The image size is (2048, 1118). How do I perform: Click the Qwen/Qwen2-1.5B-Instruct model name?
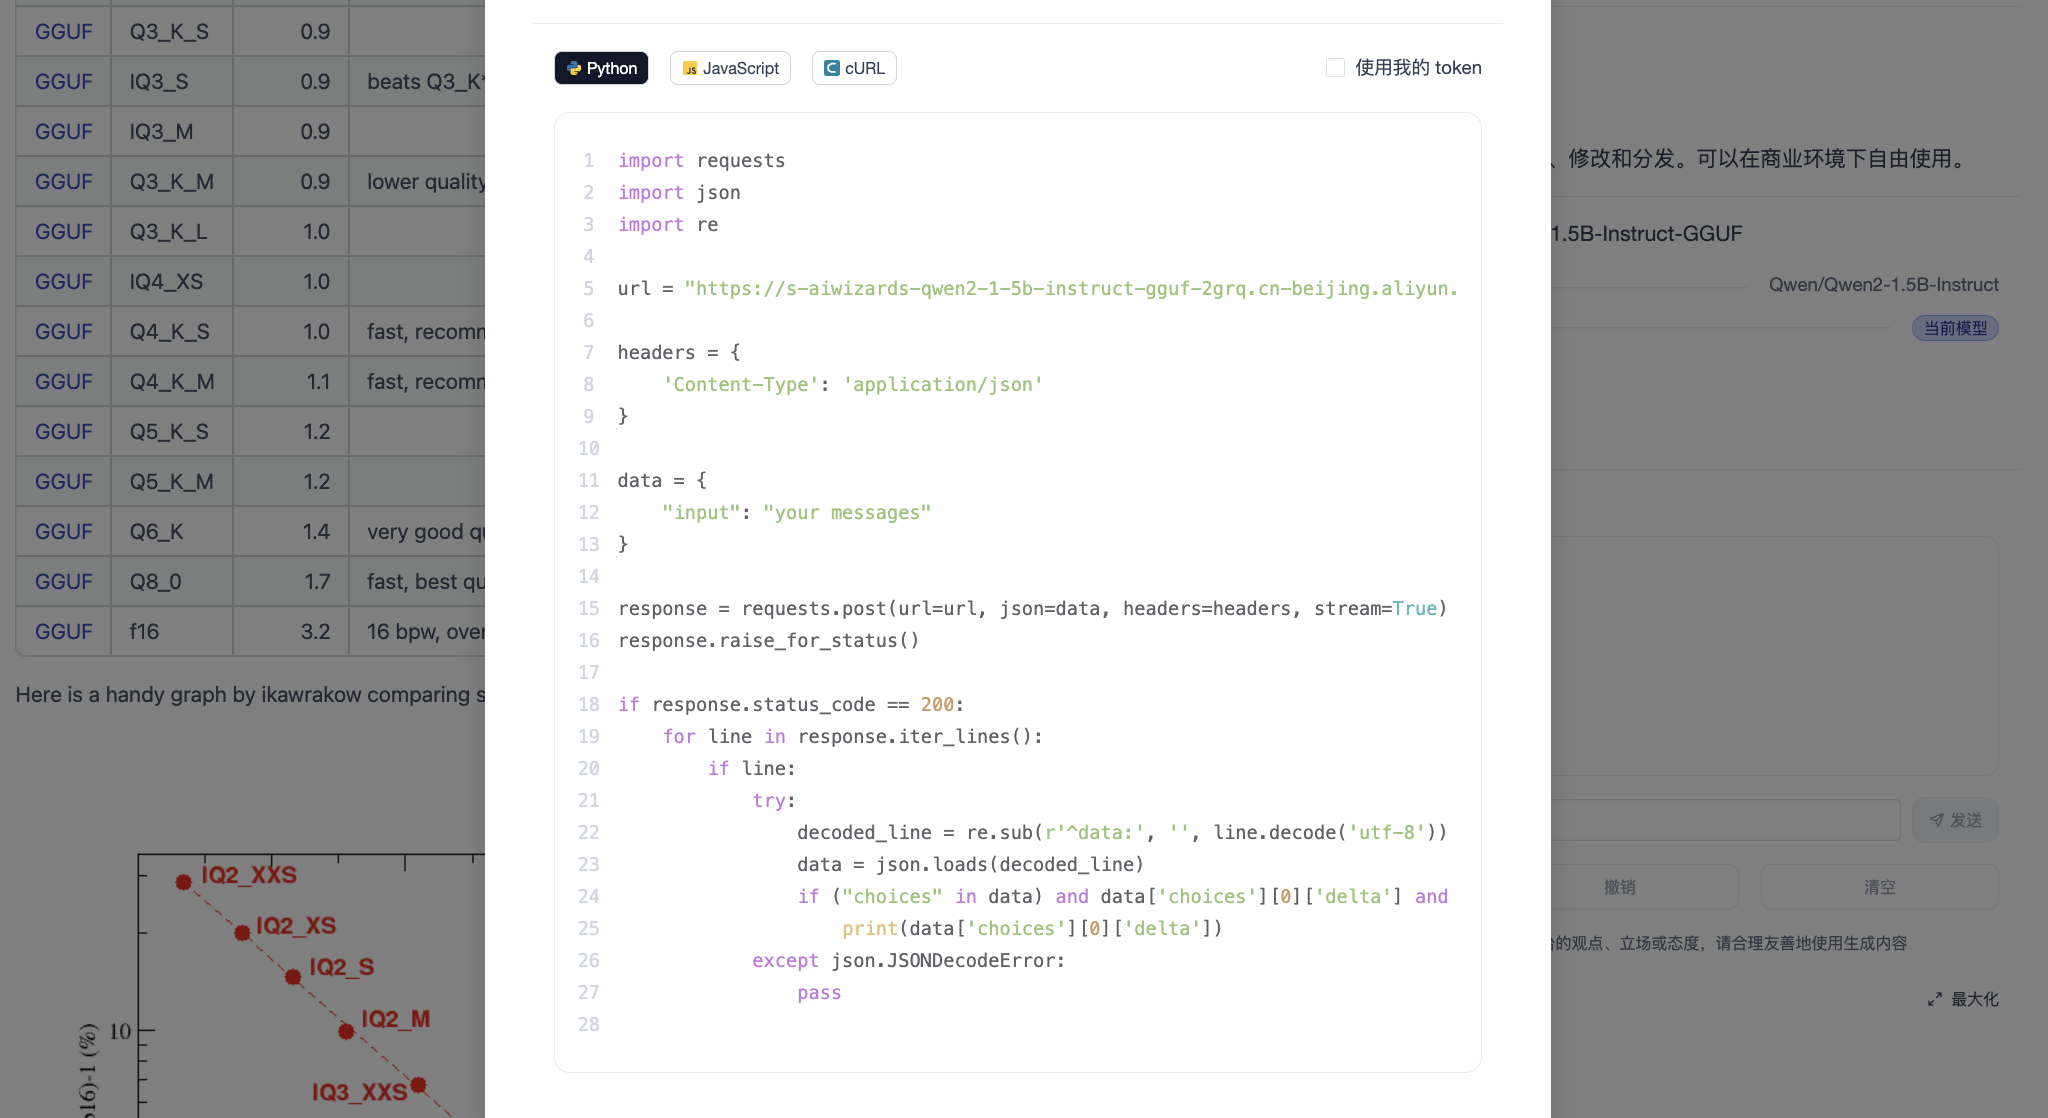1883,284
